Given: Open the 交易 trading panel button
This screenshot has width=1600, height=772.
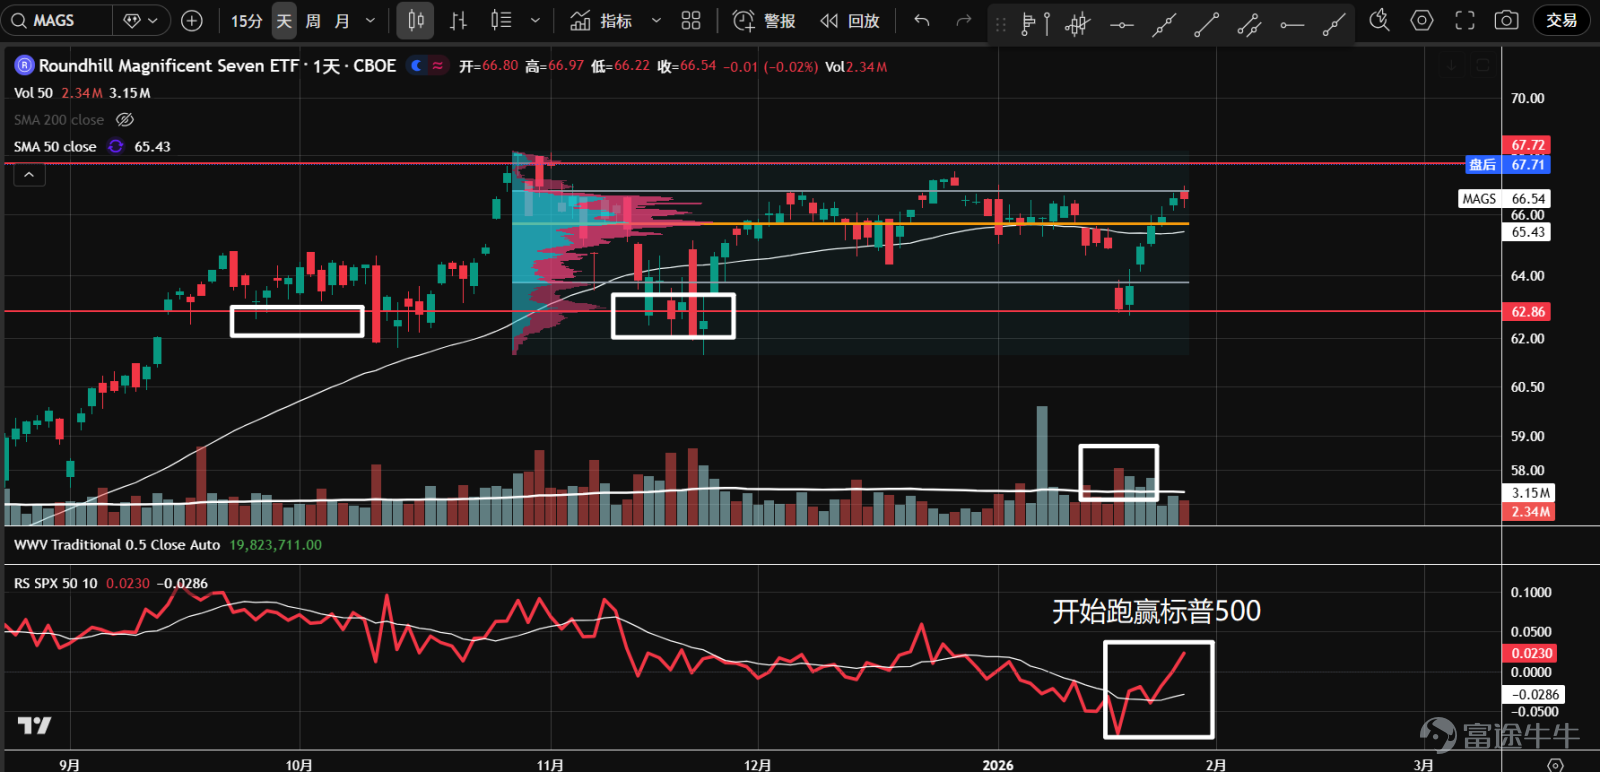Looking at the screenshot, I should tap(1562, 20).
